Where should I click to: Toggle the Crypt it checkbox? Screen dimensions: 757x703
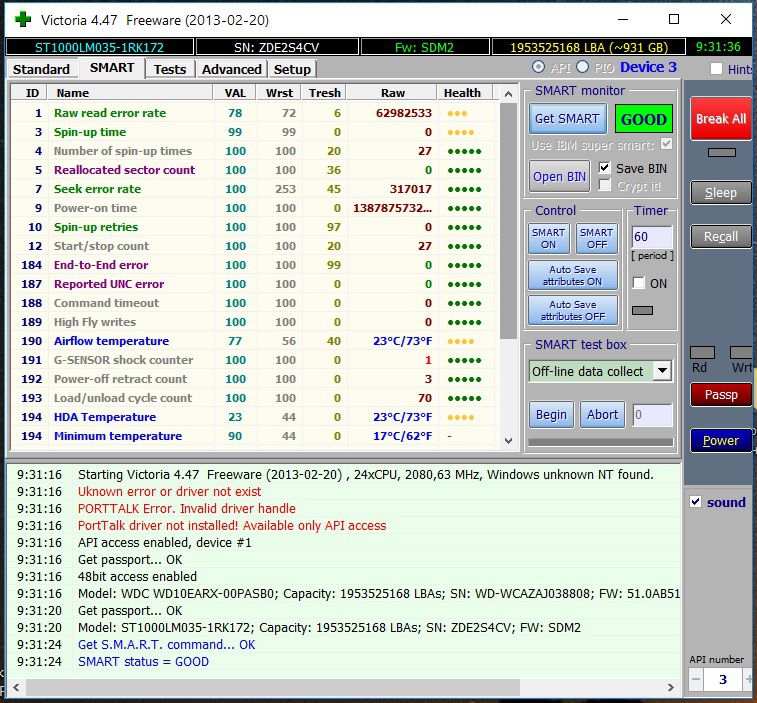click(604, 185)
